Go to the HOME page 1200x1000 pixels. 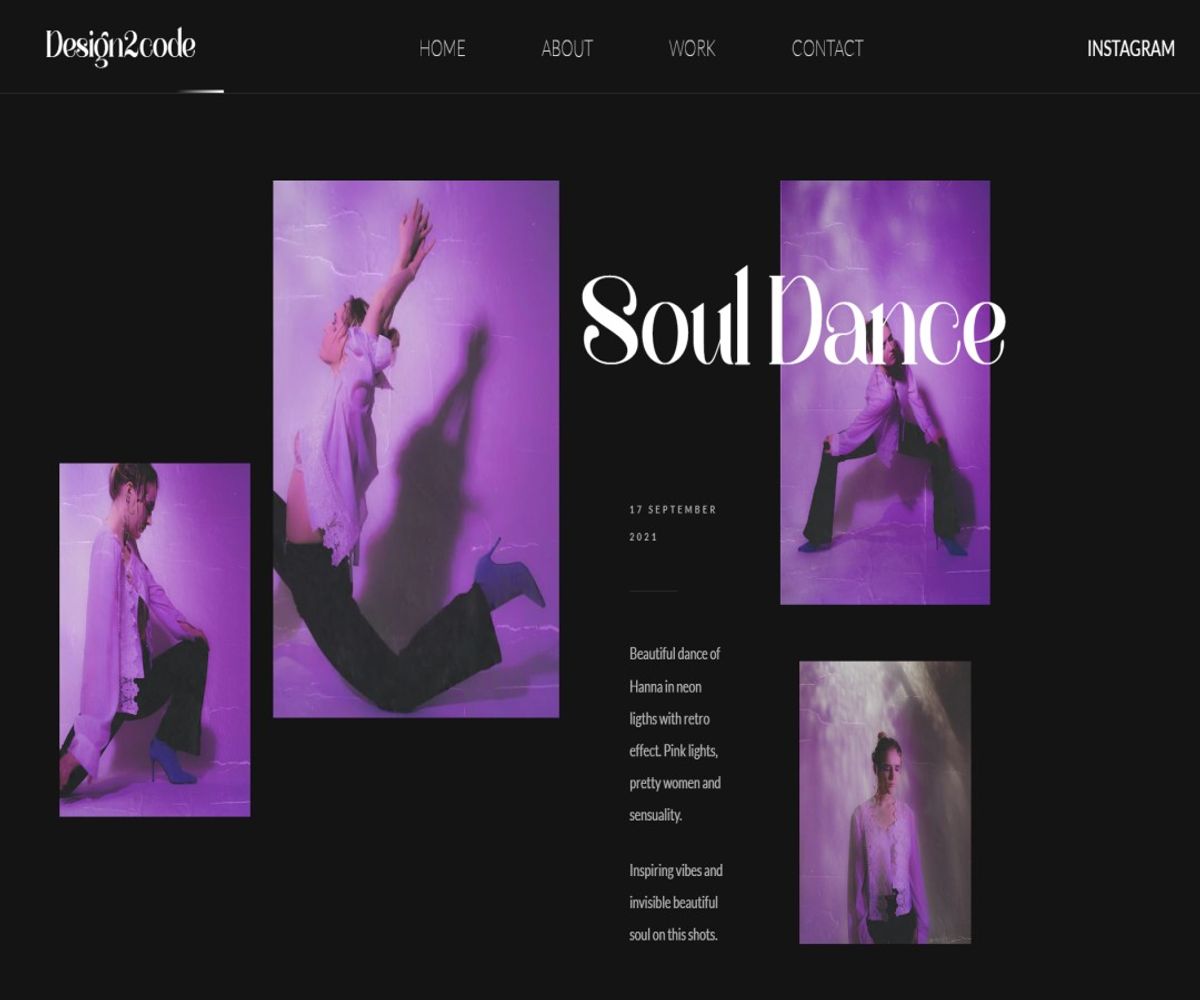click(x=442, y=48)
